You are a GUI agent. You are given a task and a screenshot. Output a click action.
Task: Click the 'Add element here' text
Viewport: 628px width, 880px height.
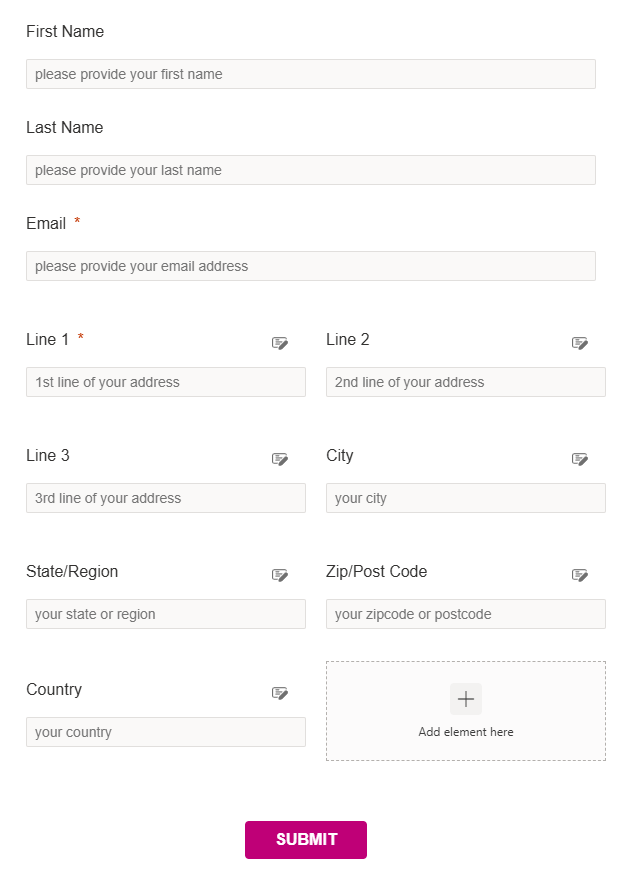(x=466, y=732)
